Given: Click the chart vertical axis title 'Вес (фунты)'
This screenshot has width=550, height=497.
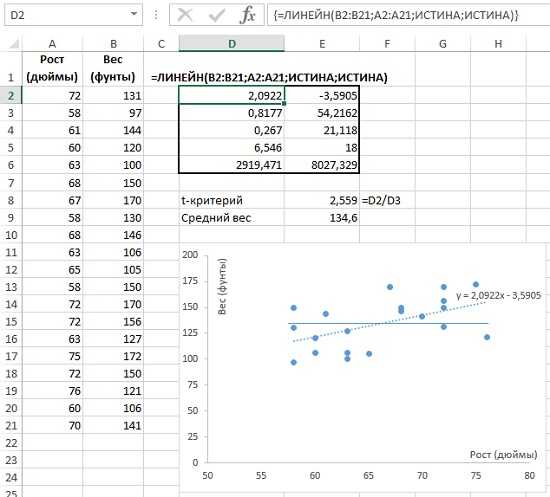Looking at the screenshot, I should (222, 286).
